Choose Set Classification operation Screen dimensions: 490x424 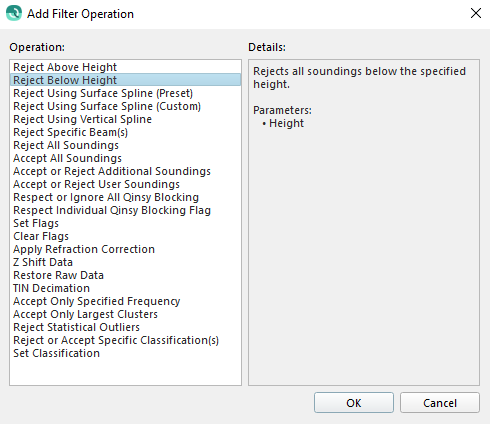pos(125,353)
